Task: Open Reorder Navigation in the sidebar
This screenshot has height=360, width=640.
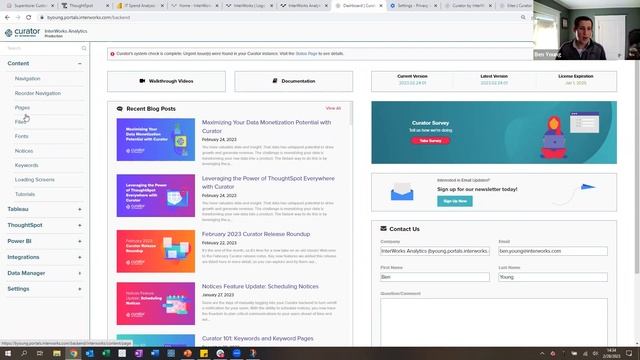Action: [38, 93]
